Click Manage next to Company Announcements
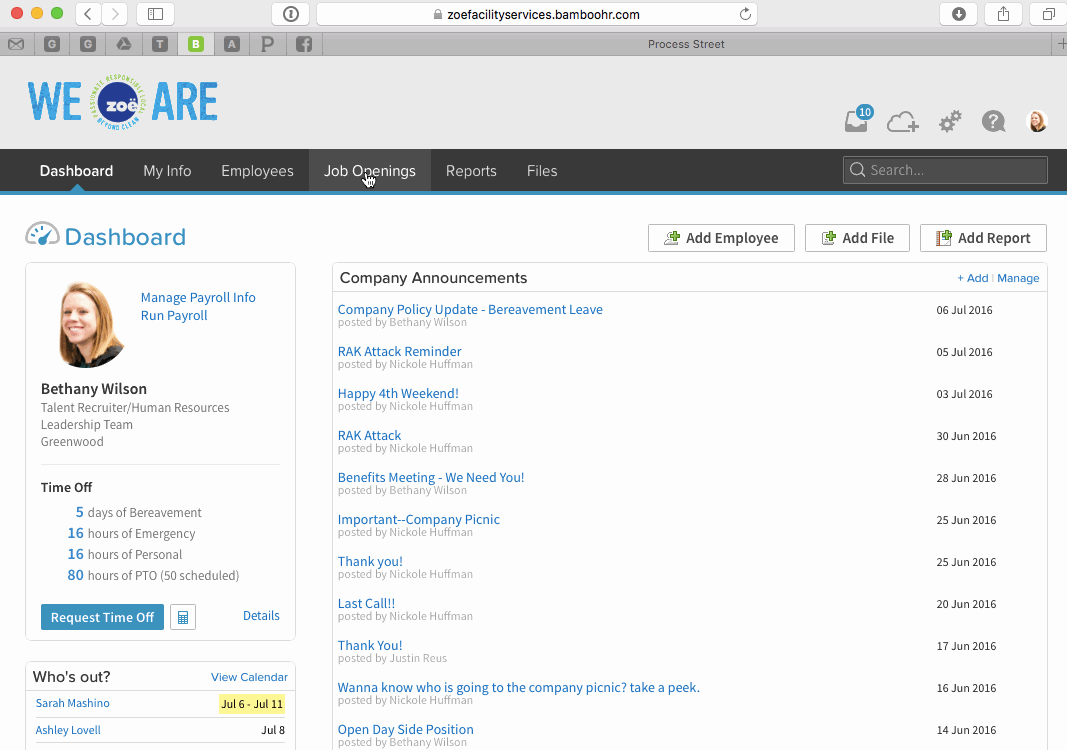The image size is (1067, 750). point(1018,278)
